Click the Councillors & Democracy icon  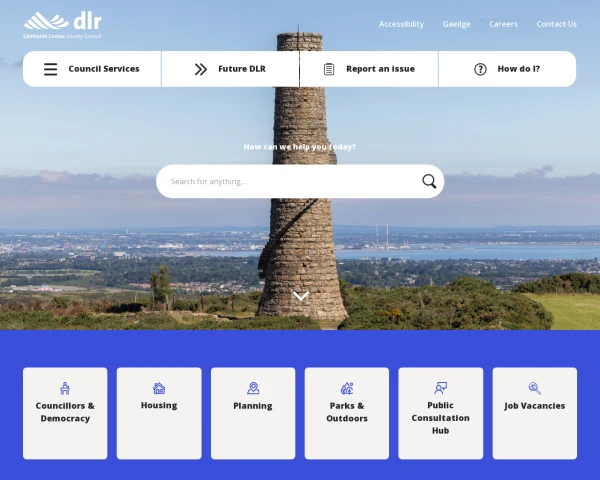pyautogui.click(x=65, y=388)
